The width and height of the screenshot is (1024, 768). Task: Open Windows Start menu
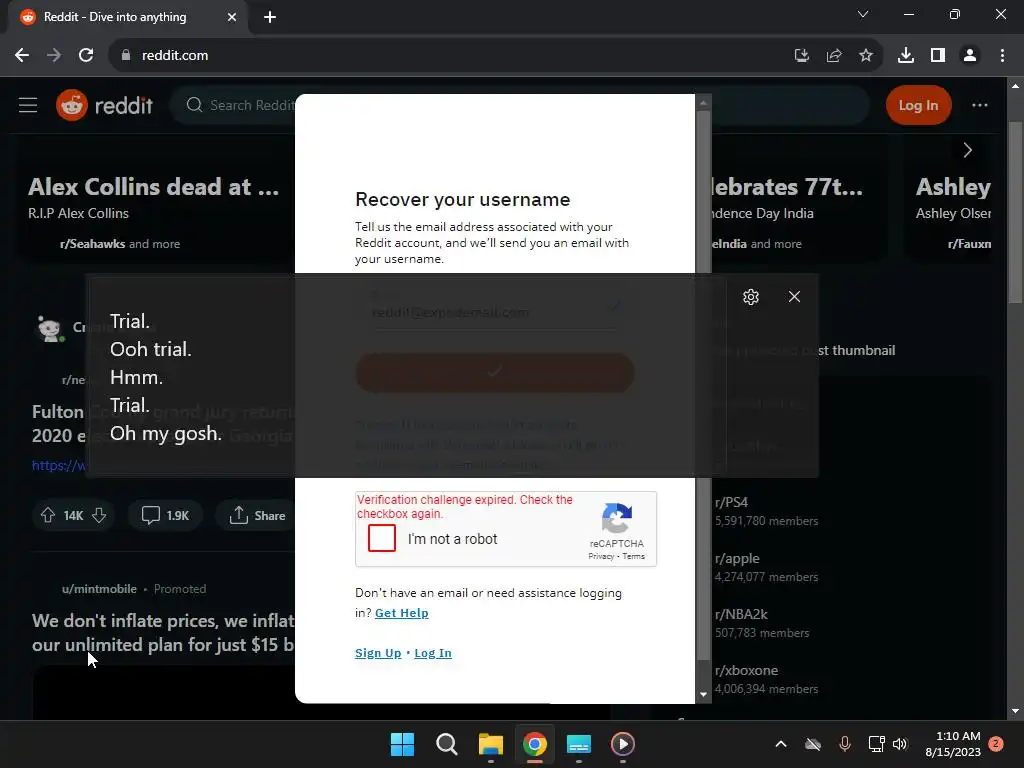pos(402,744)
